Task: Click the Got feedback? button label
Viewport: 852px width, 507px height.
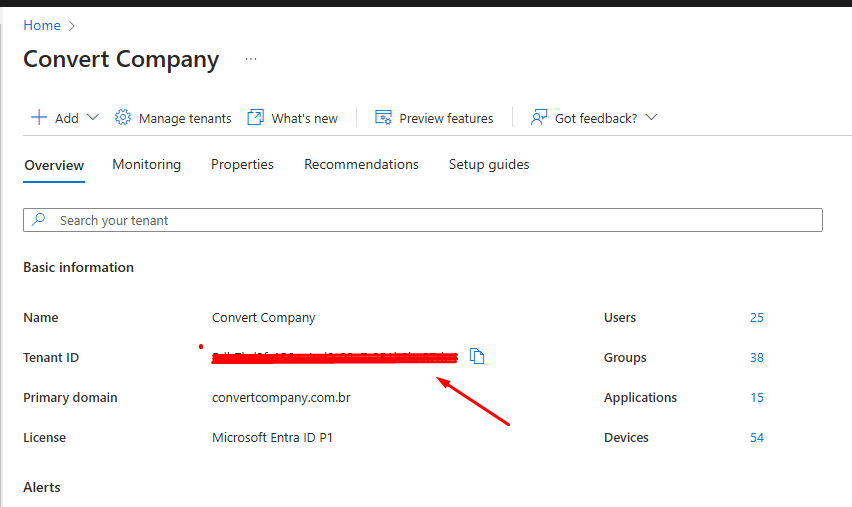Action: (x=596, y=118)
